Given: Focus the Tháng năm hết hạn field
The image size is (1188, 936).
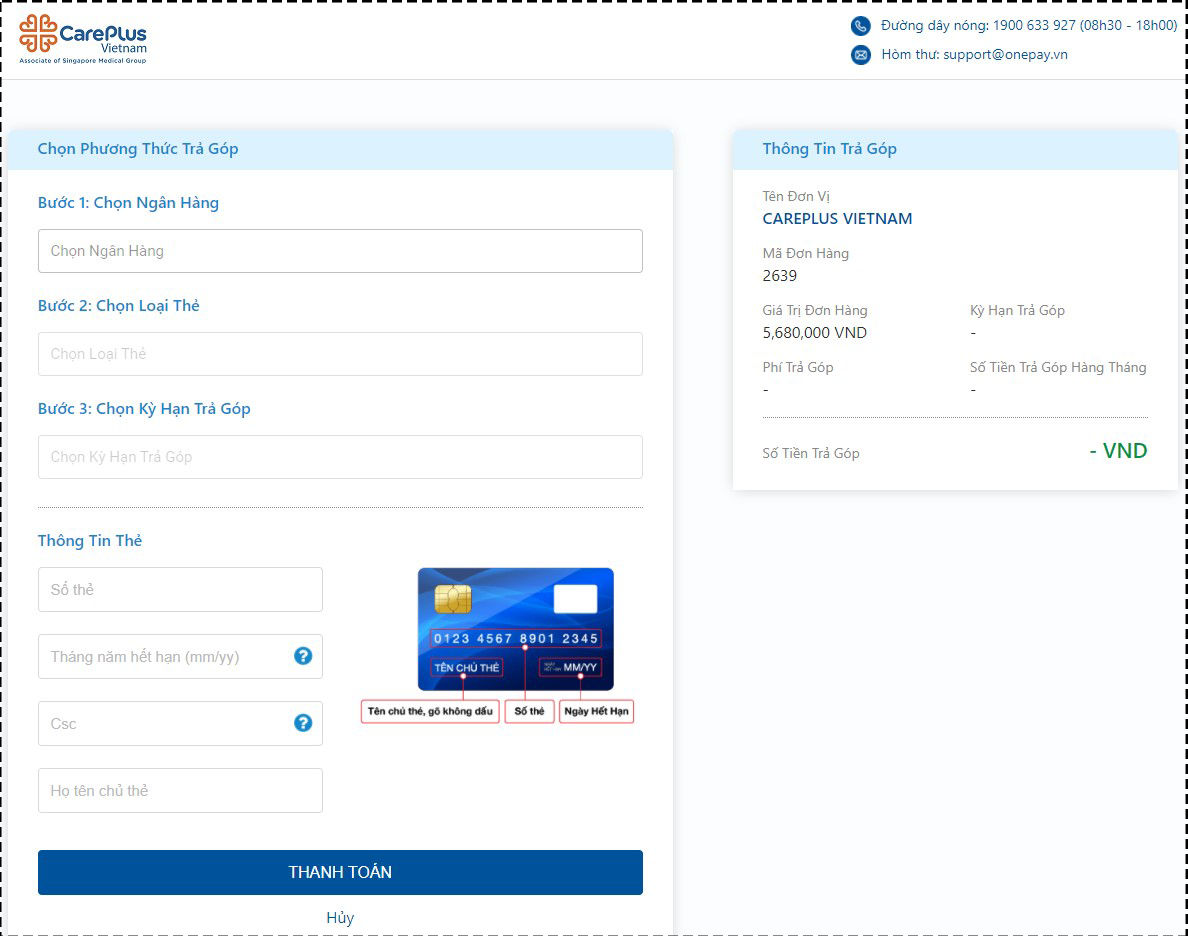Looking at the screenshot, I should [180, 656].
